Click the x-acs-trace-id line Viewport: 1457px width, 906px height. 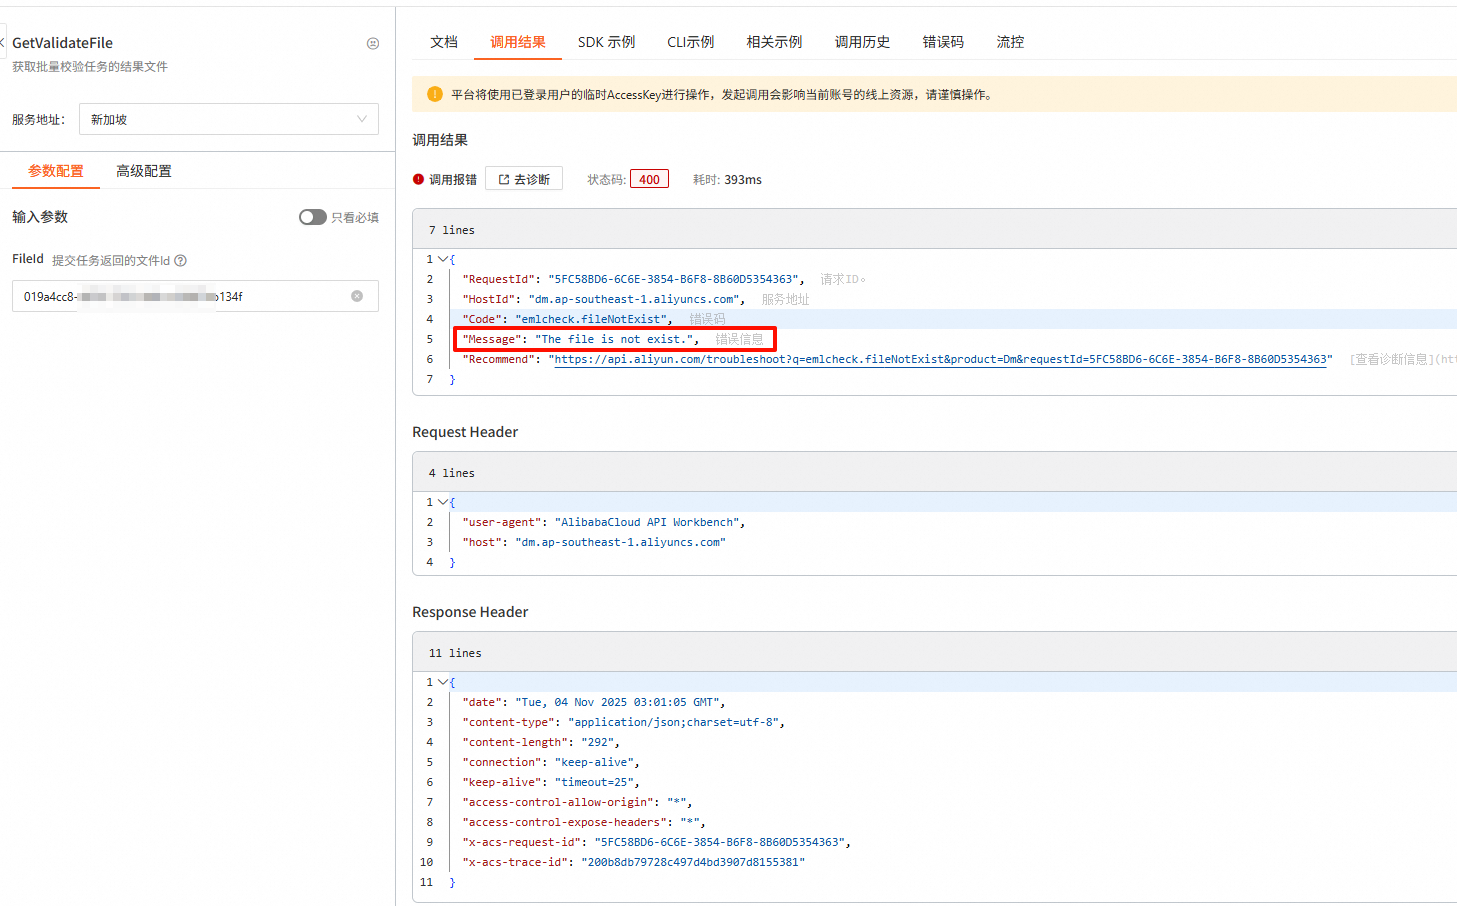coord(633,862)
